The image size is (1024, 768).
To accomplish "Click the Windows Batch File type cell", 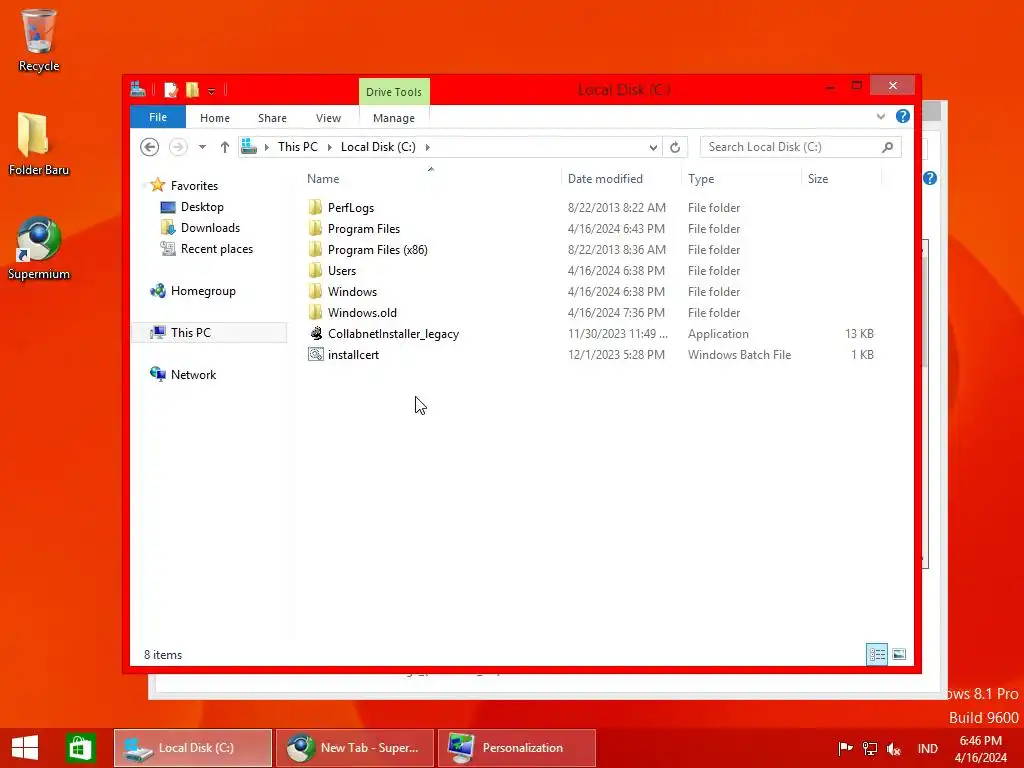I will pyautogui.click(x=739, y=355).
